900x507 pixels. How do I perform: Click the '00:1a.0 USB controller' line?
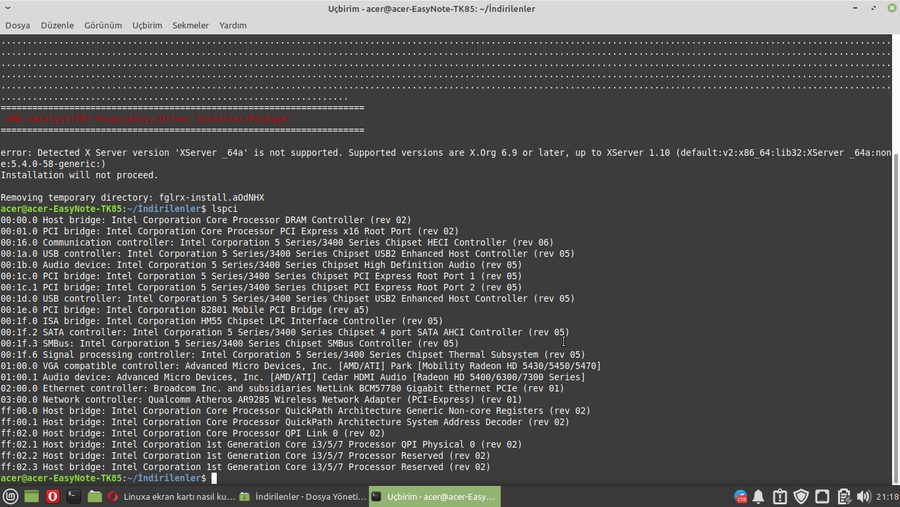[288, 254]
